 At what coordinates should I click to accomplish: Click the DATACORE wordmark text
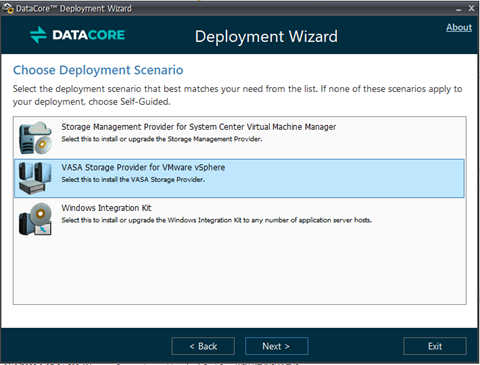[x=89, y=35]
